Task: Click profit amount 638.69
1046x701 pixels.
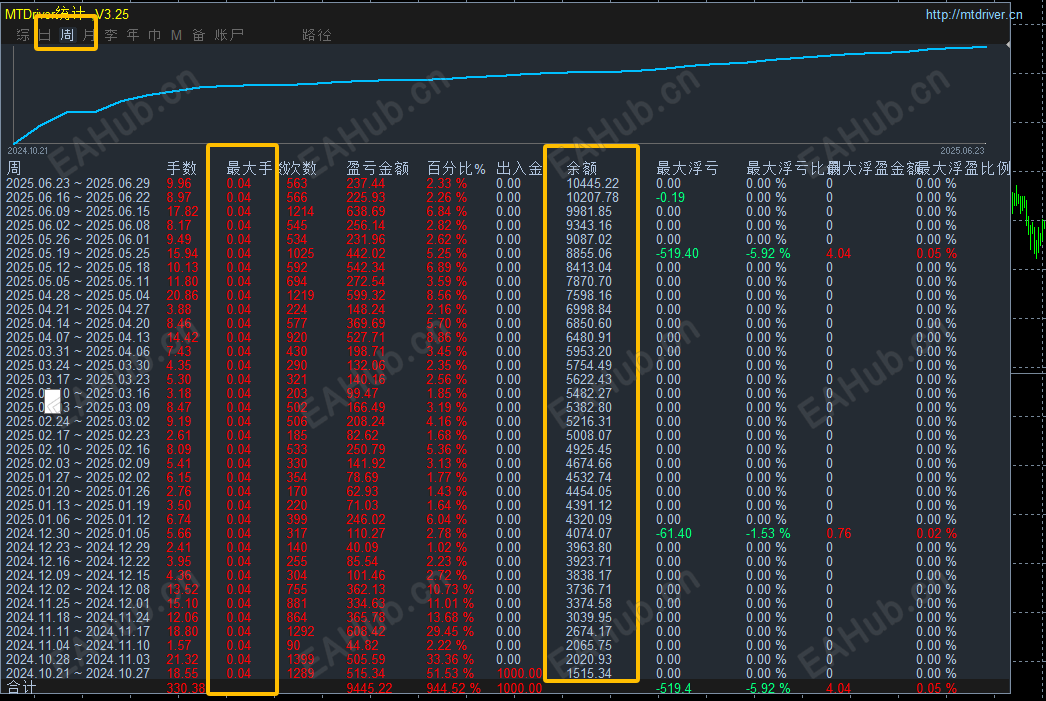Action: 366,211
